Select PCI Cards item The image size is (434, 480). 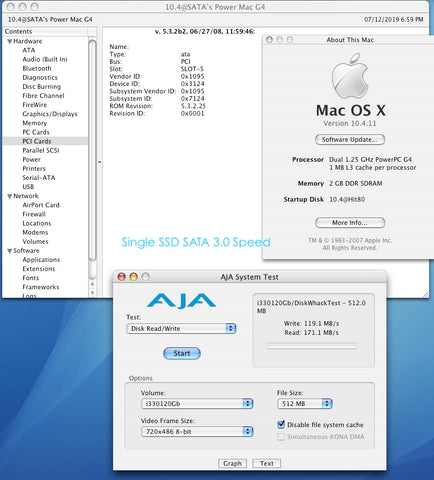coord(37,141)
